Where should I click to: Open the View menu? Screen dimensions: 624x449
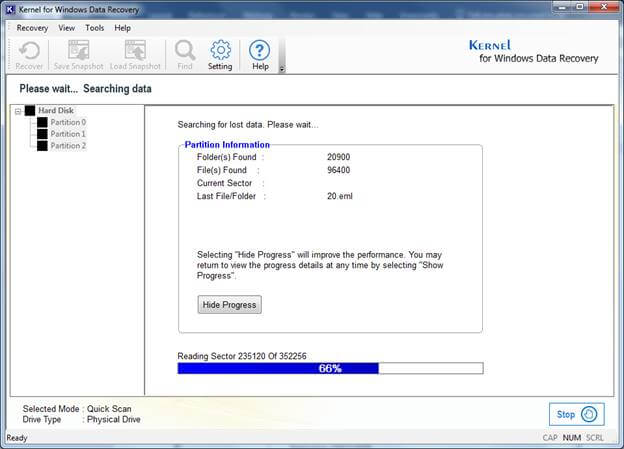[x=66, y=28]
